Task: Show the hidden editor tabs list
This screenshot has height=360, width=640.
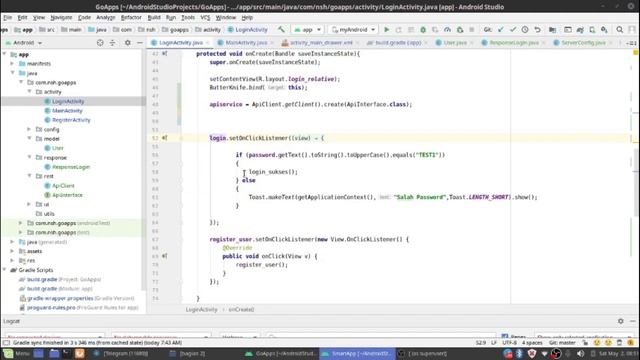Action: (631, 42)
